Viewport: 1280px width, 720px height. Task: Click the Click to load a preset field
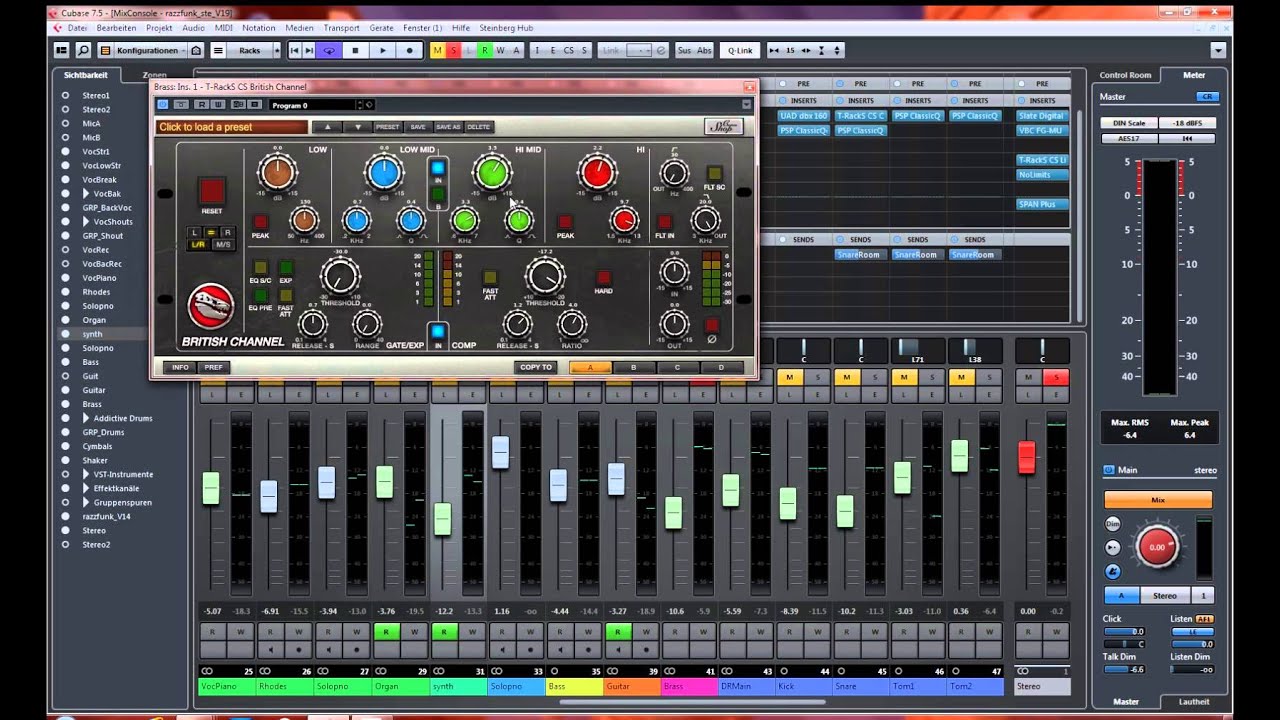coord(232,127)
